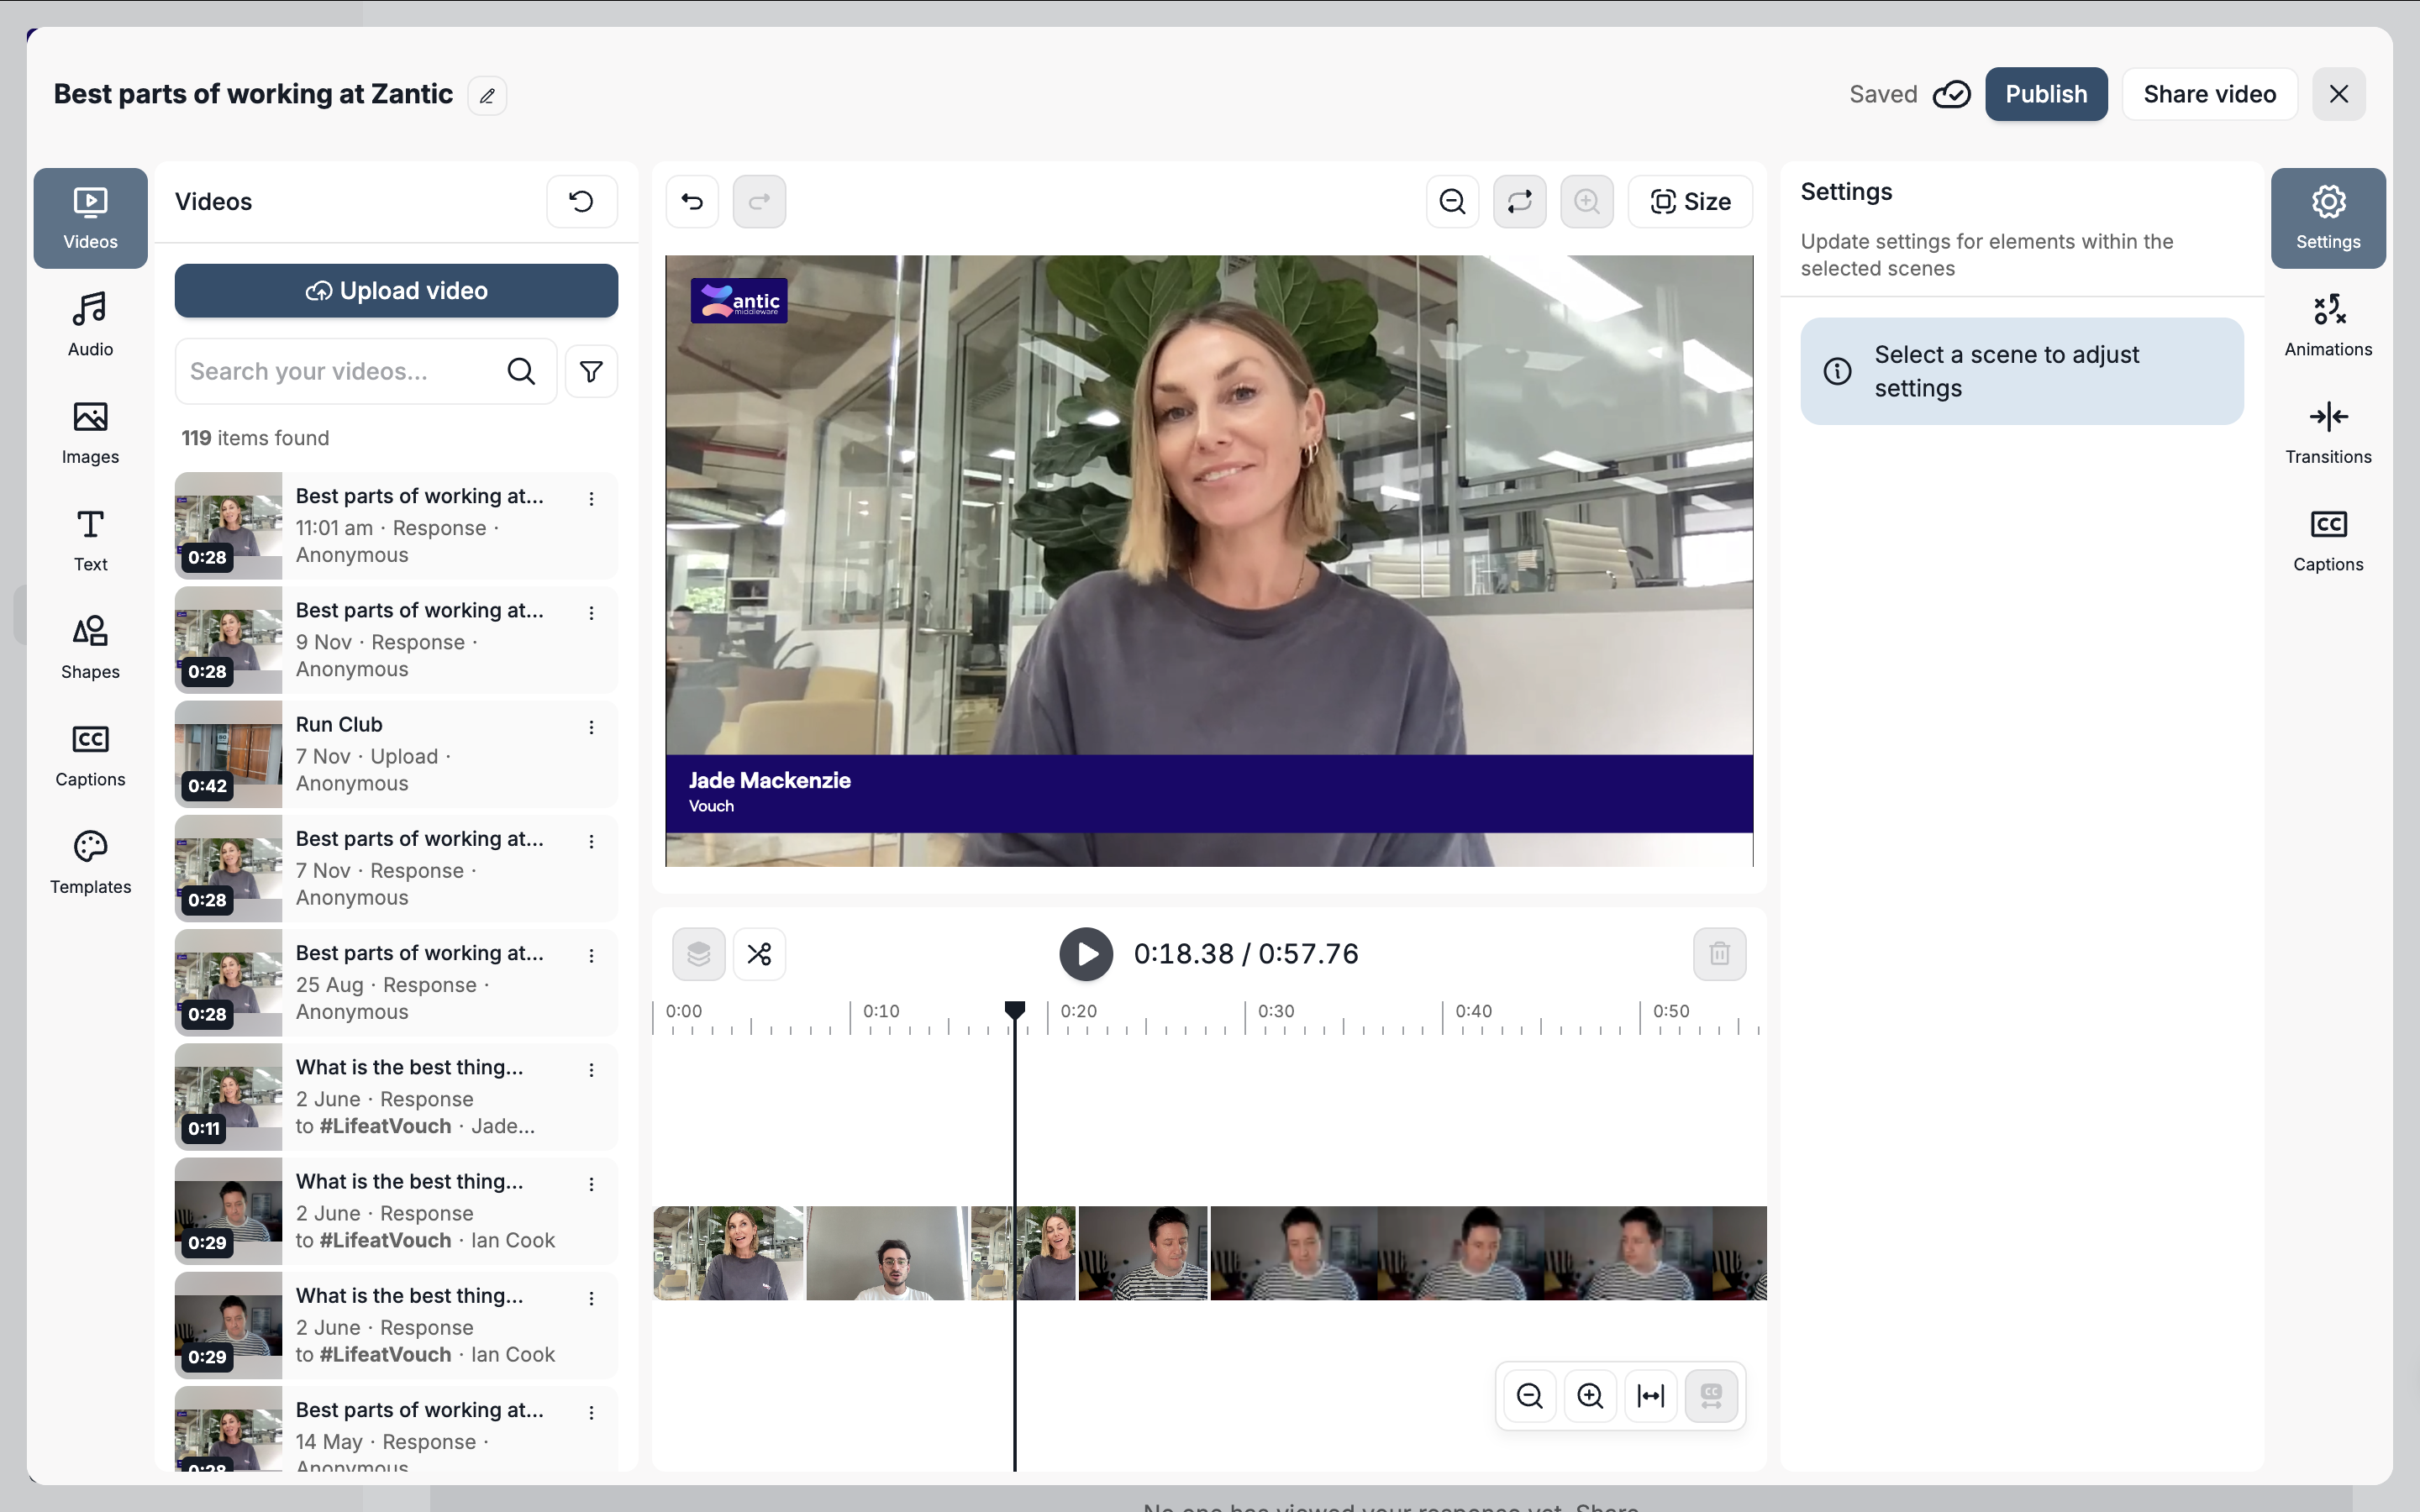Edit the project title with the pencil icon
This screenshot has height=1512, width=2420.
tap(487, 96)
